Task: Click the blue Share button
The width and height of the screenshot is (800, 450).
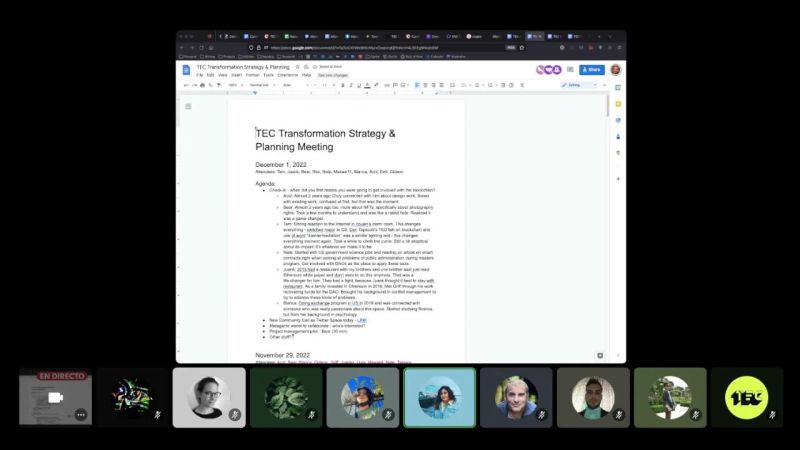Action: 592,69
